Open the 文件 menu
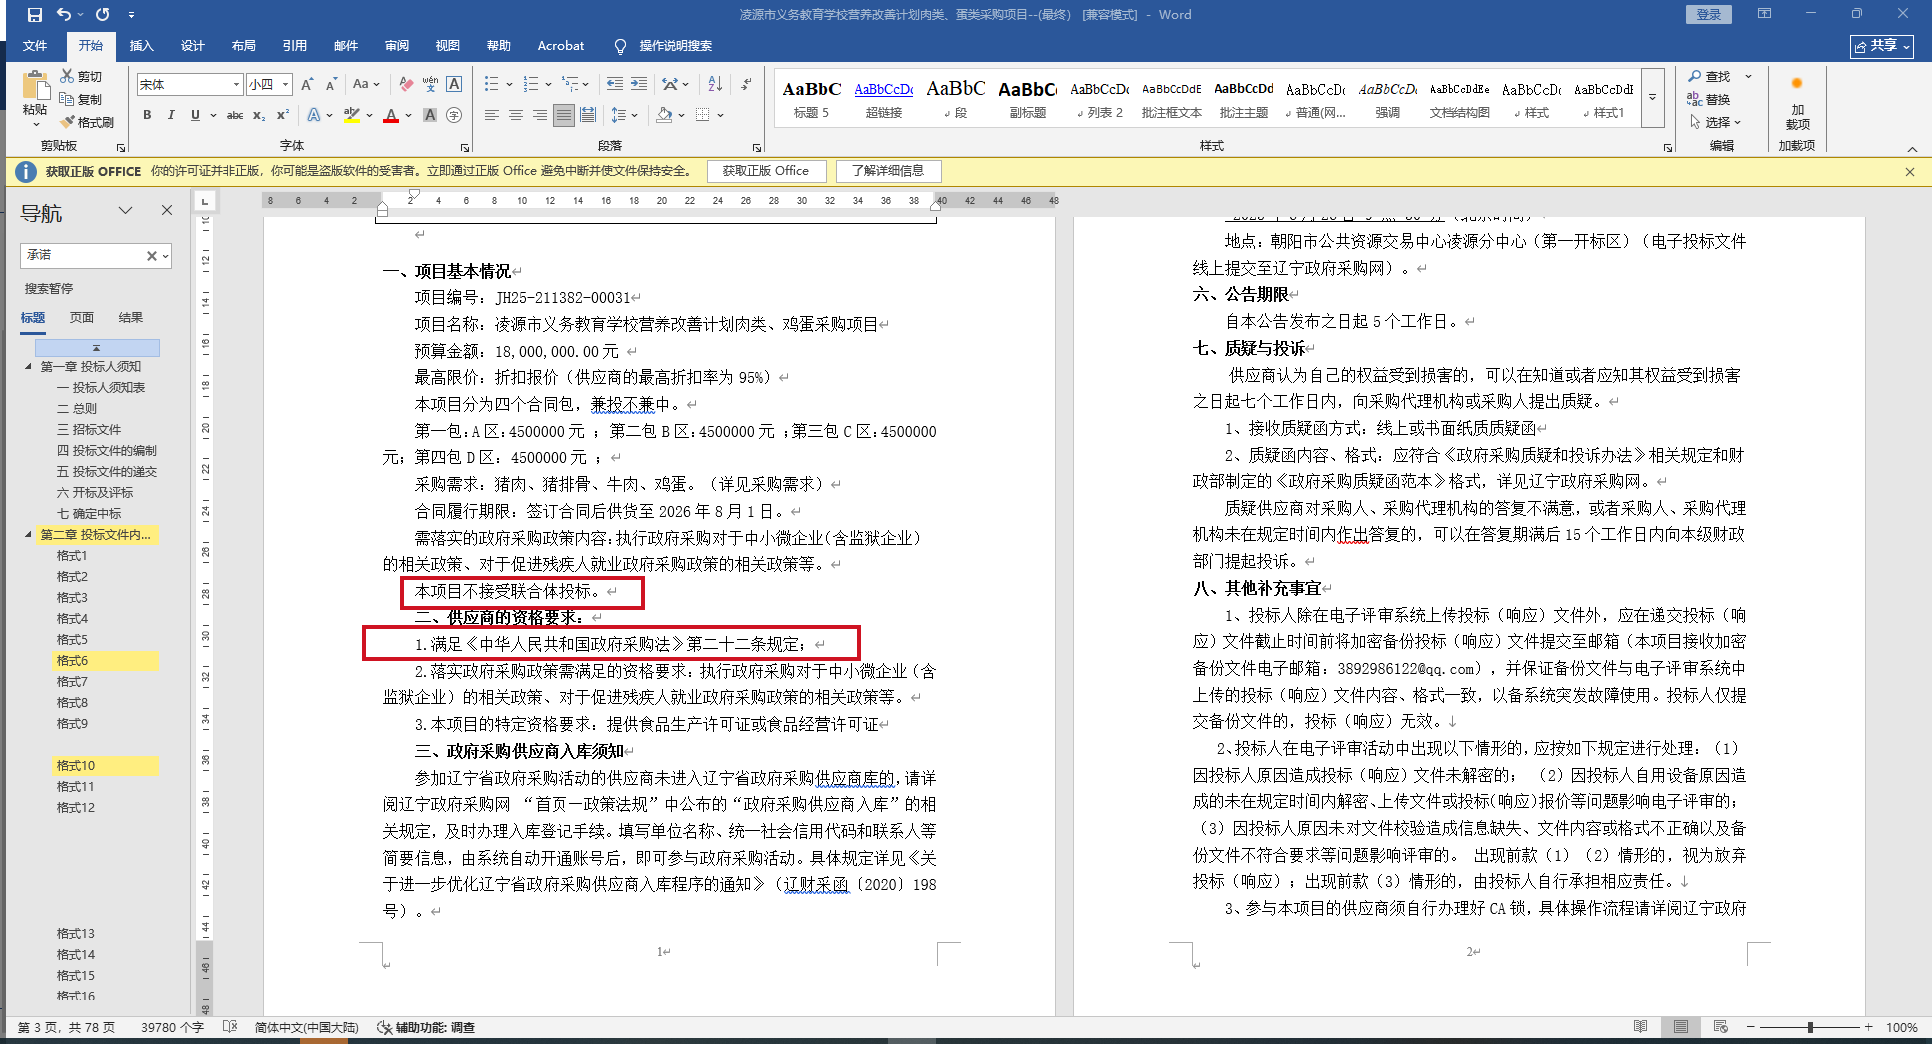 click(35, 46)
